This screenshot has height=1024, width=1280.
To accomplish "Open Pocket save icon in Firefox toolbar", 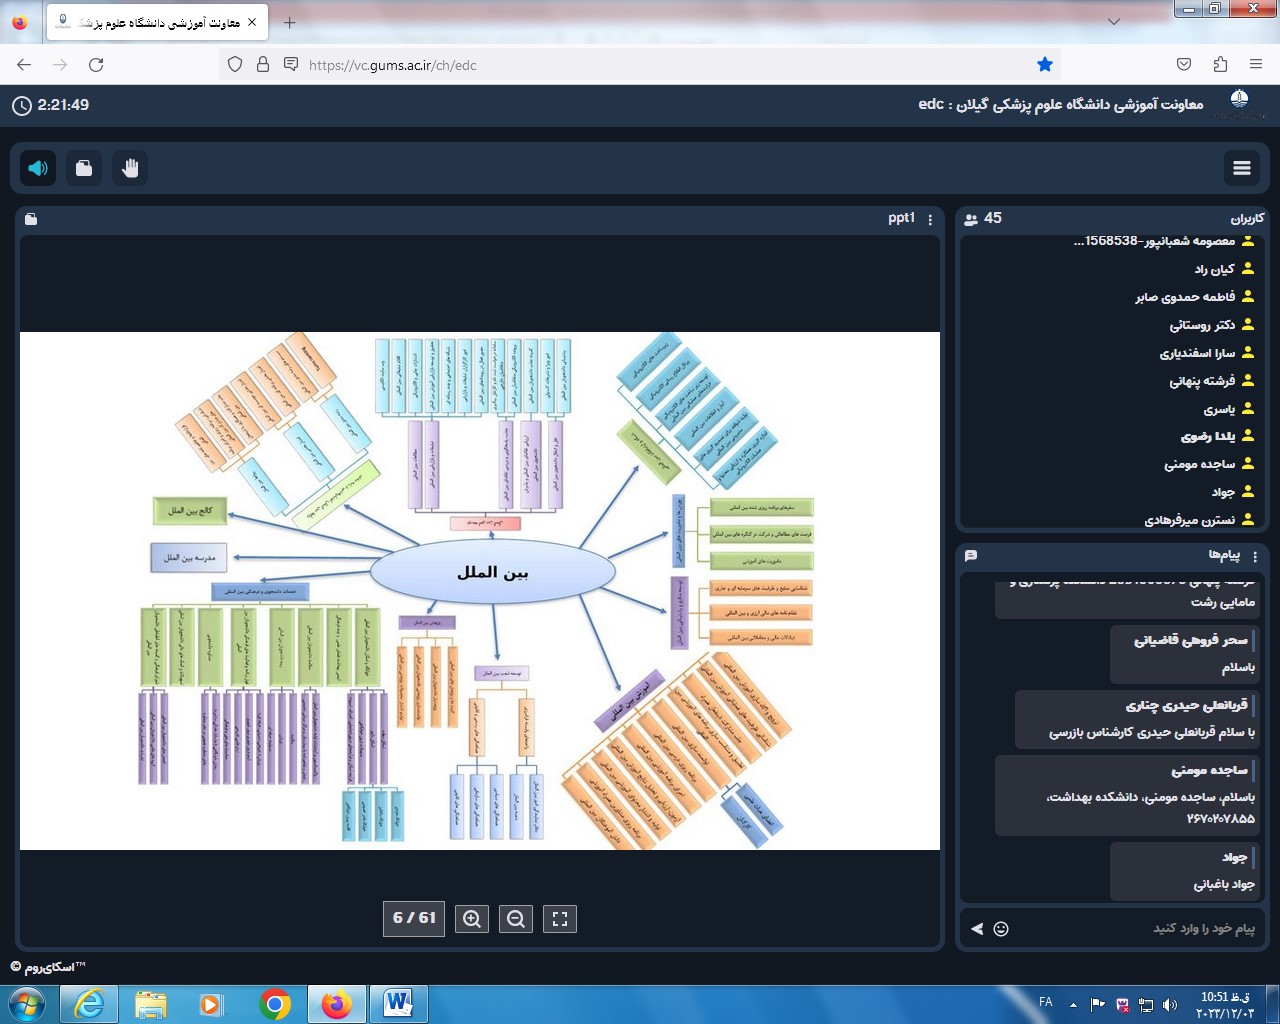I will (1184, 64).
